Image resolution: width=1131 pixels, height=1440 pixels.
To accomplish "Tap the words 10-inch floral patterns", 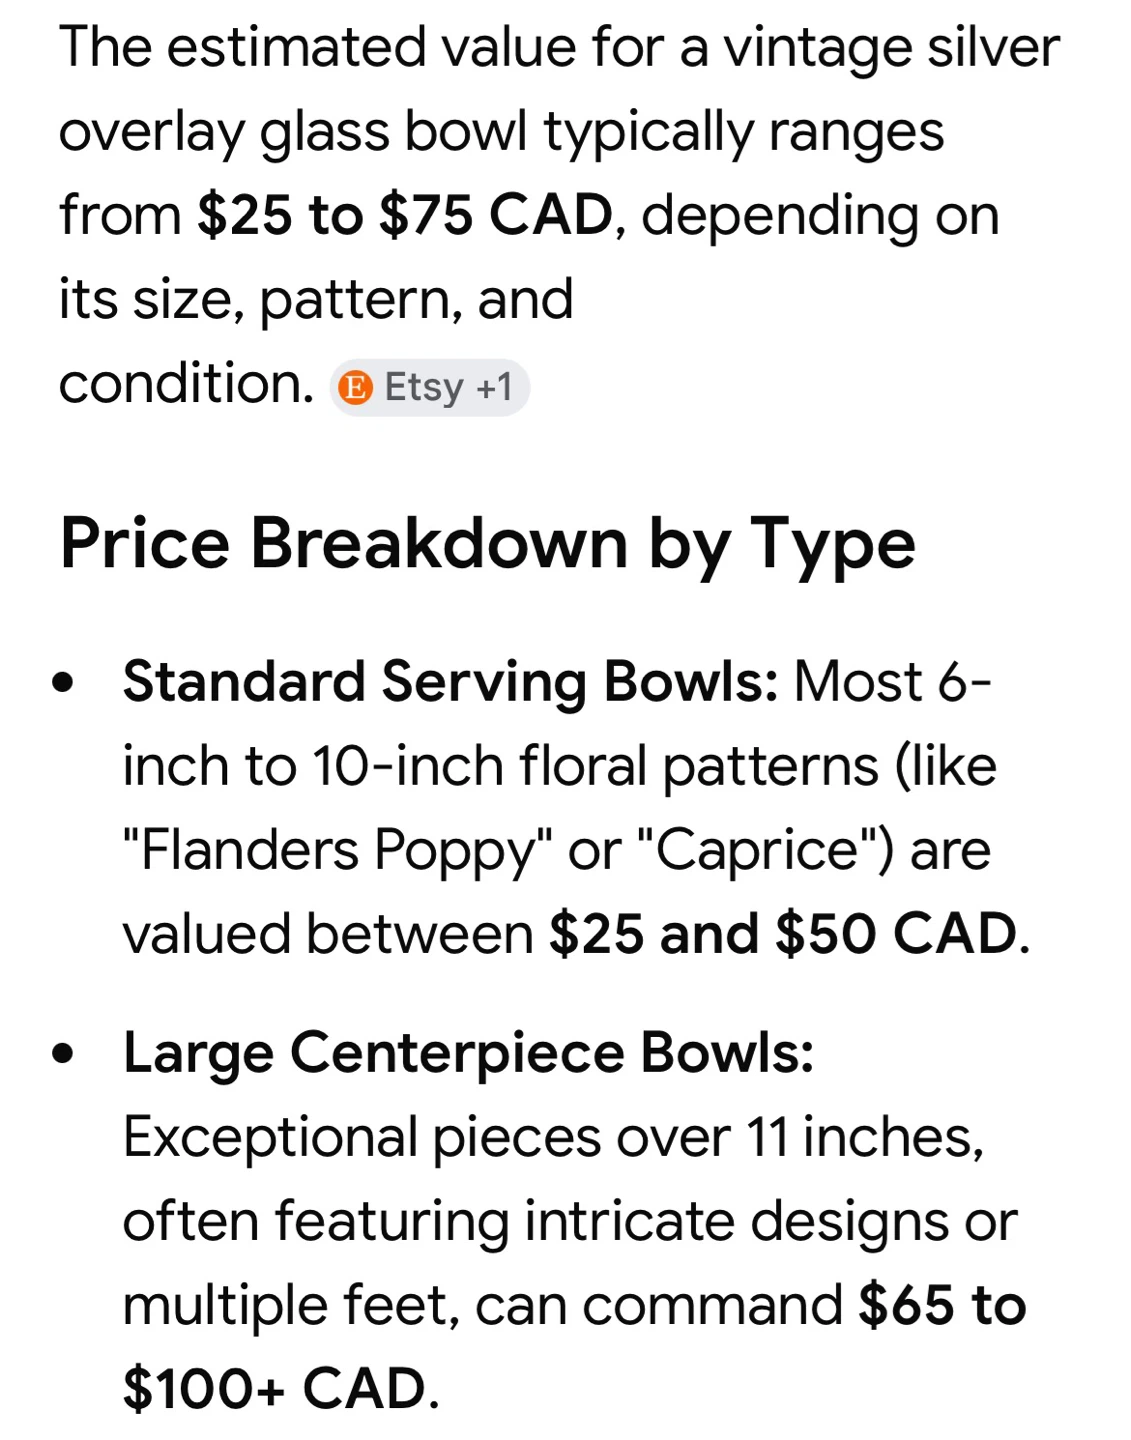I will (x=595, y=767).
